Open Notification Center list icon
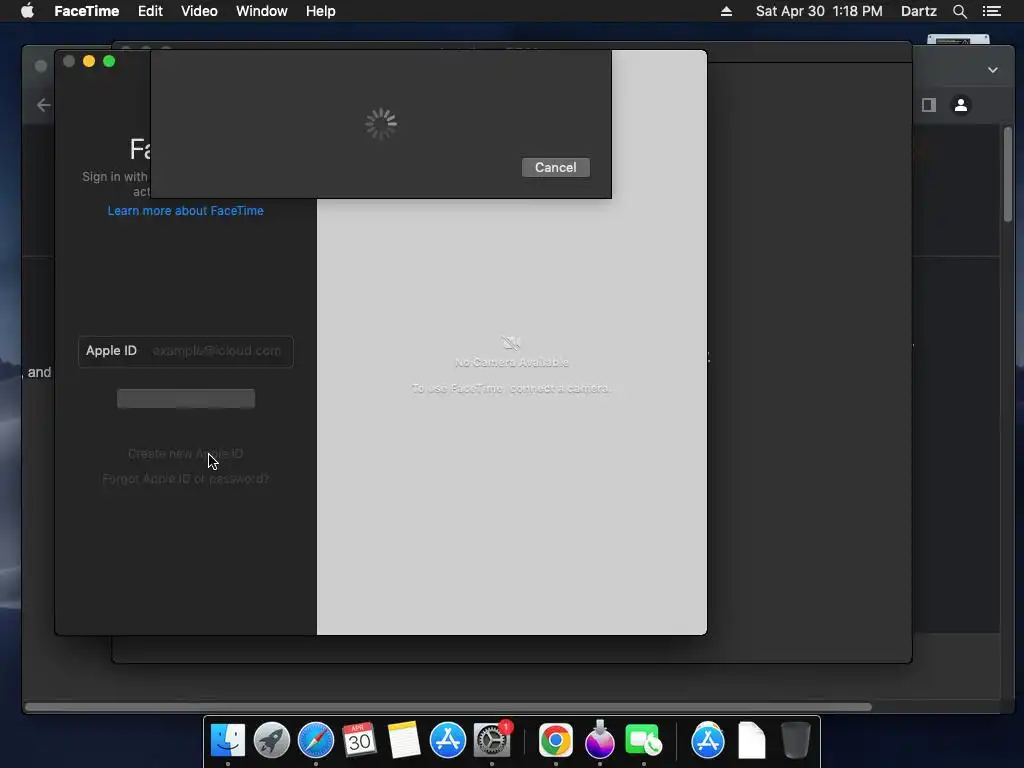This screenshot has height=768, width=1024. [991, 11]
